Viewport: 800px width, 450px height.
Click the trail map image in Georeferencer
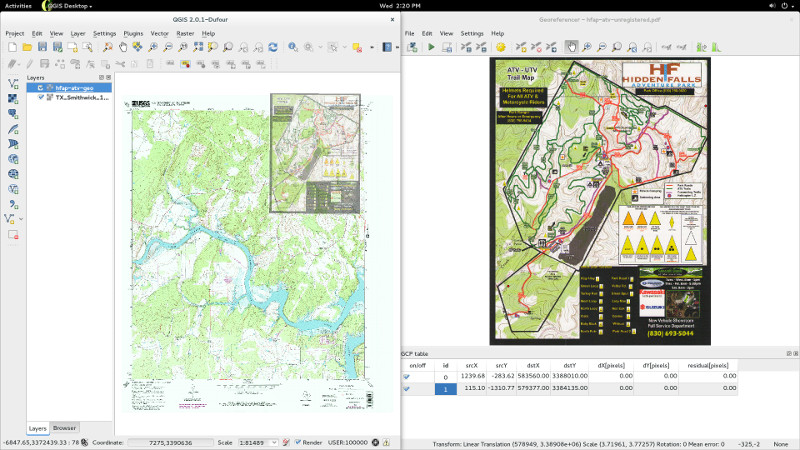tap(600, 201)
